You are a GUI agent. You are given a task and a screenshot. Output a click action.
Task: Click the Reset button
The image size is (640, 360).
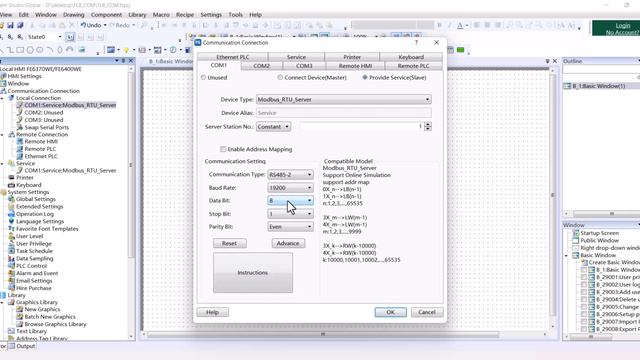click(x=229, y=243)
